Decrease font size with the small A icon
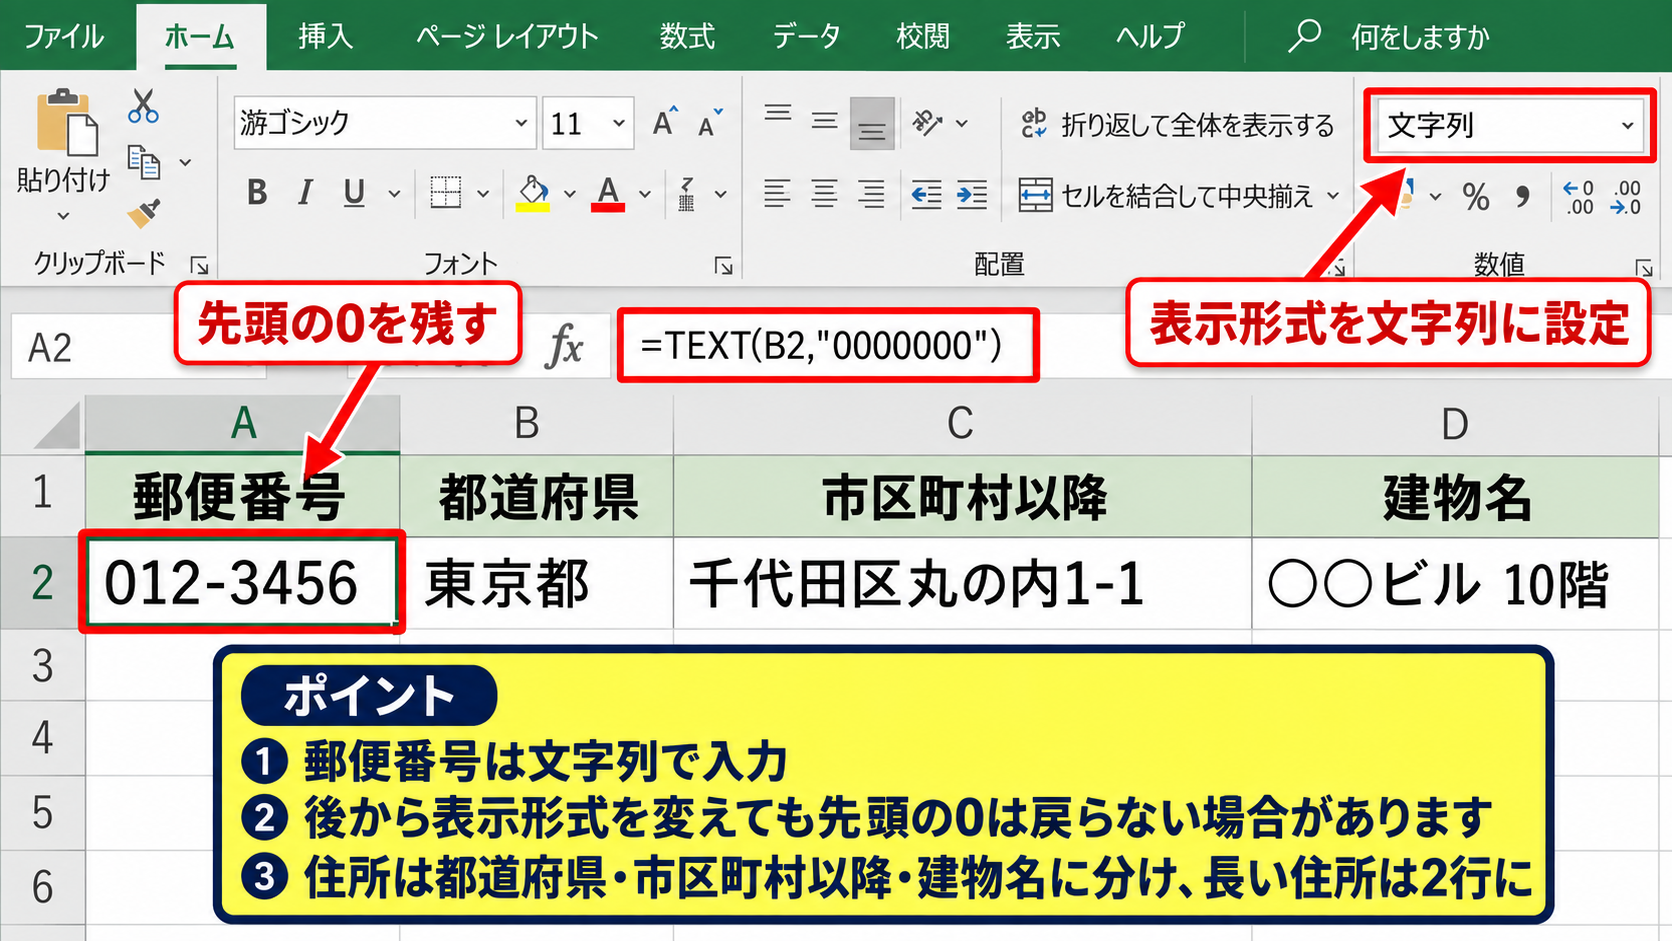 pyautogui.click(x=711, y=122)
